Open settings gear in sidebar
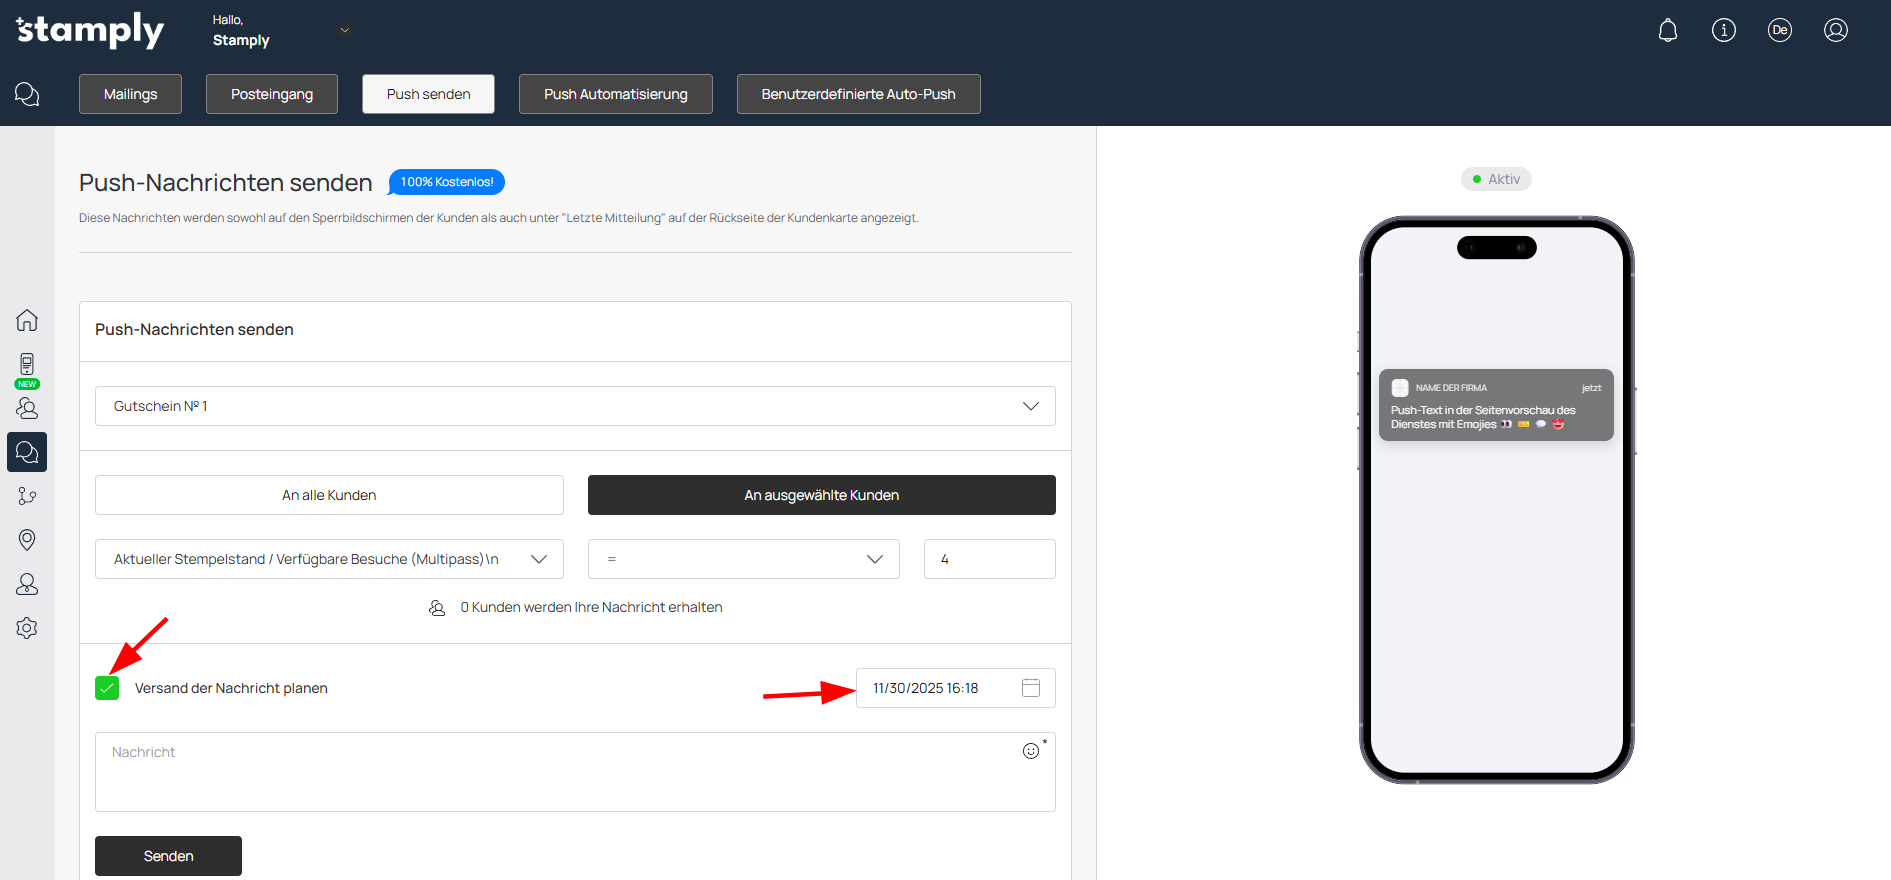 point(27,628)
